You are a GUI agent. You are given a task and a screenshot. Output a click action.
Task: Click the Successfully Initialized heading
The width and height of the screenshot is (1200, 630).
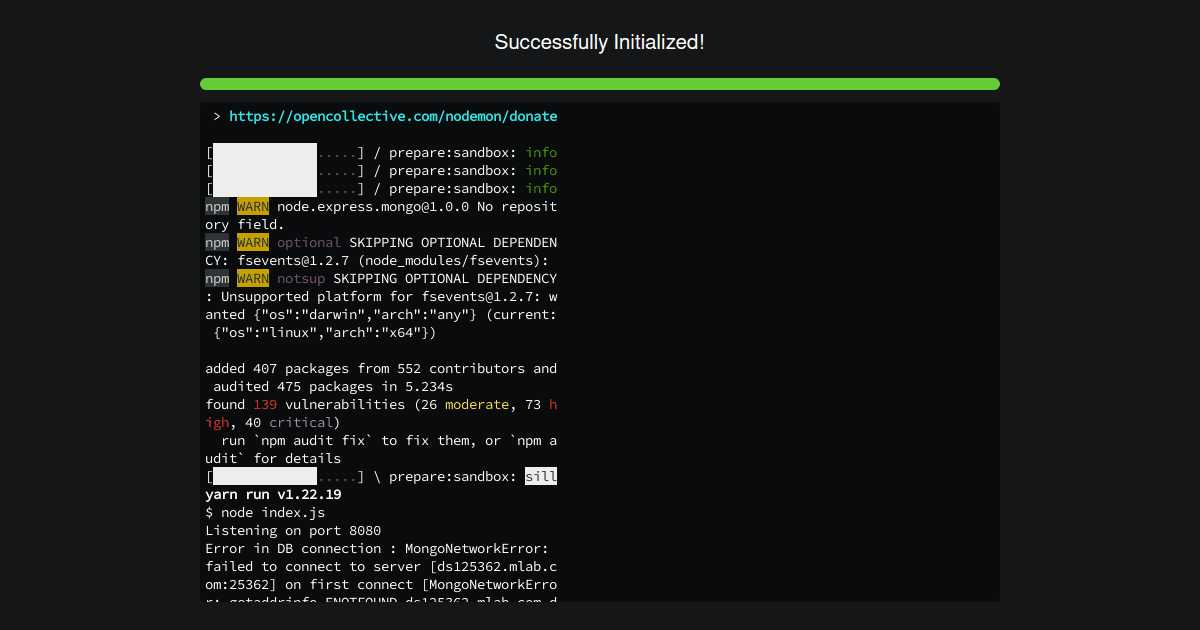coord(600,42)
